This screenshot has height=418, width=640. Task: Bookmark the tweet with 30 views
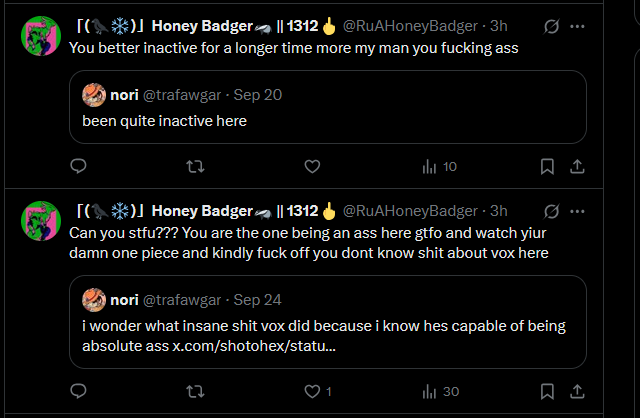click(547, 391)
